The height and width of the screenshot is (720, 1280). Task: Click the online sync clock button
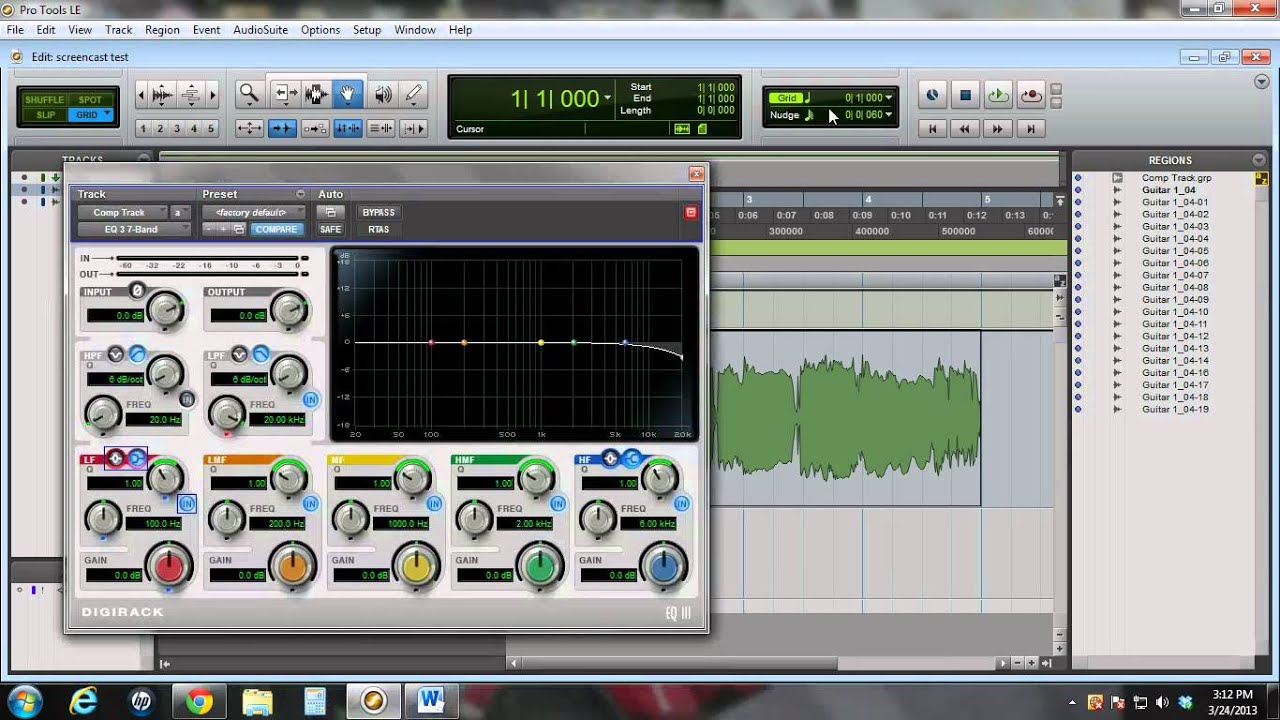point(932,95)
